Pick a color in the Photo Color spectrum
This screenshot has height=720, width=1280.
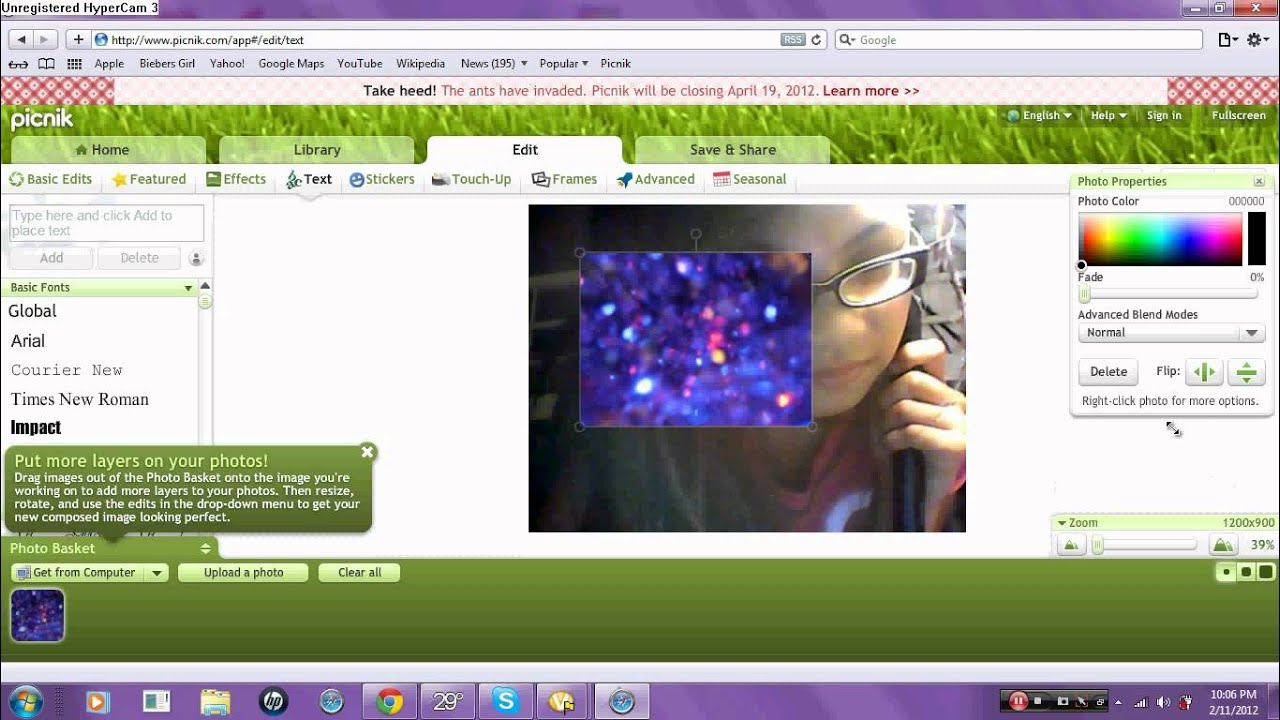pos(1160,238)
